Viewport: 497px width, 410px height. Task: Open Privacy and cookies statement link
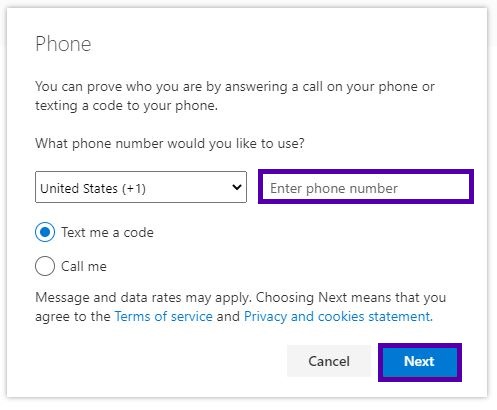338,316
